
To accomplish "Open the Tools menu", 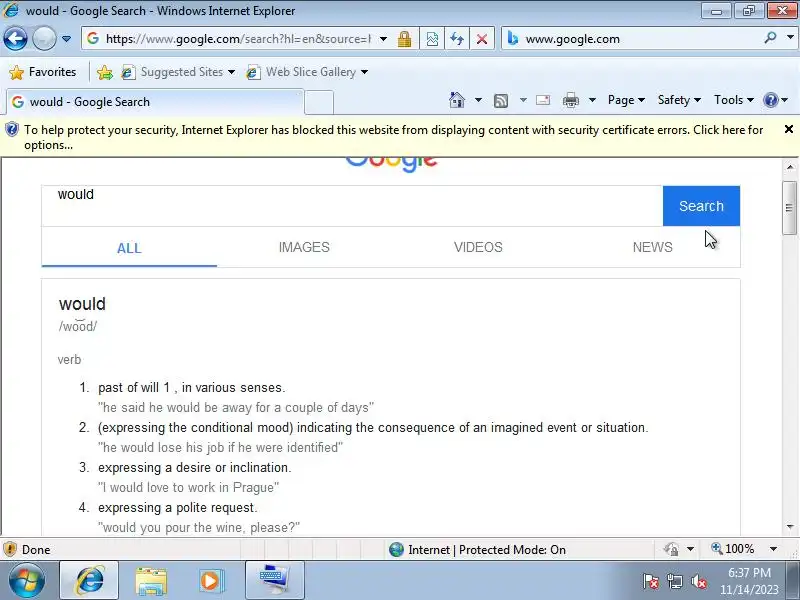I will [x=734, y=100].
